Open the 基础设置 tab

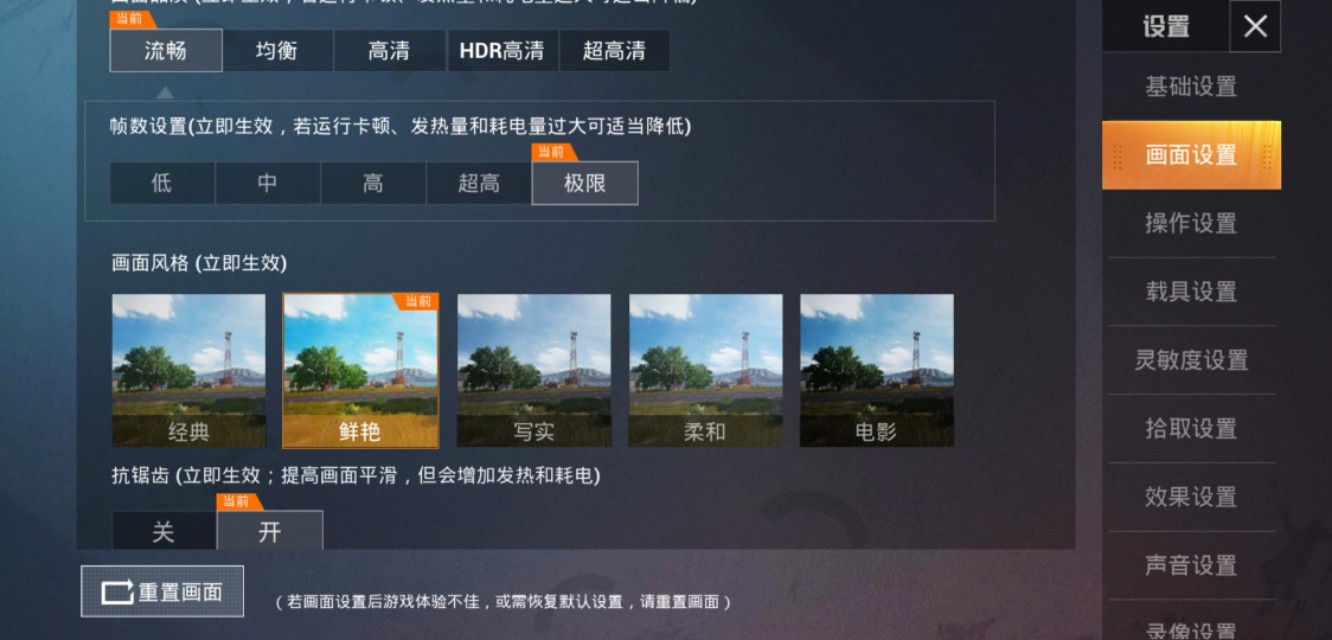pos(1191,86)
